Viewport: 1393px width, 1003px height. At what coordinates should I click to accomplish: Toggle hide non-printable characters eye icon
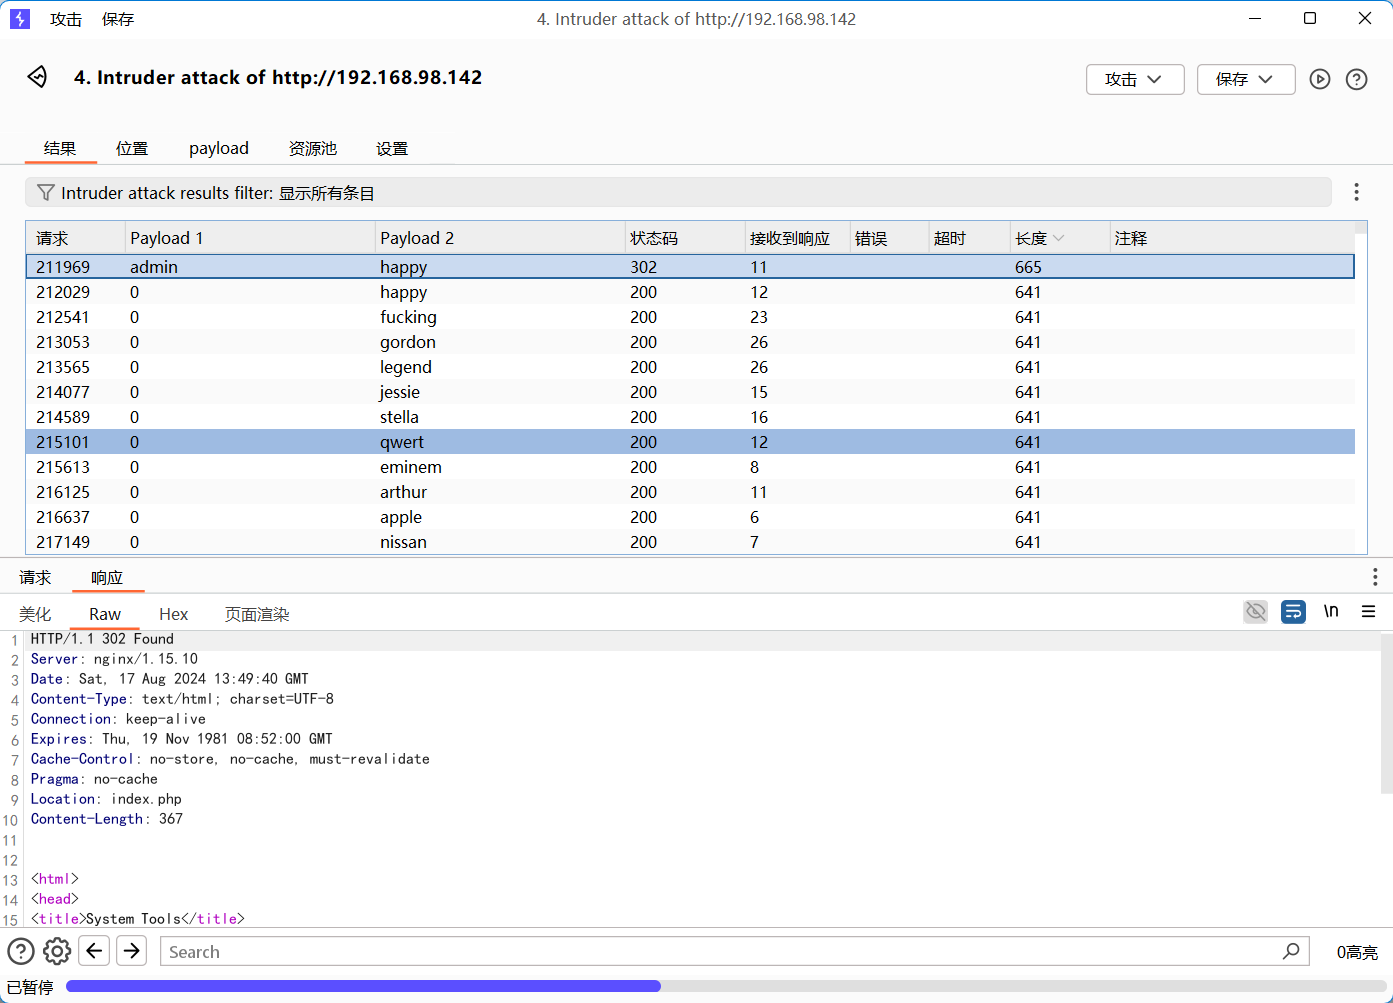coord(1256,611)
